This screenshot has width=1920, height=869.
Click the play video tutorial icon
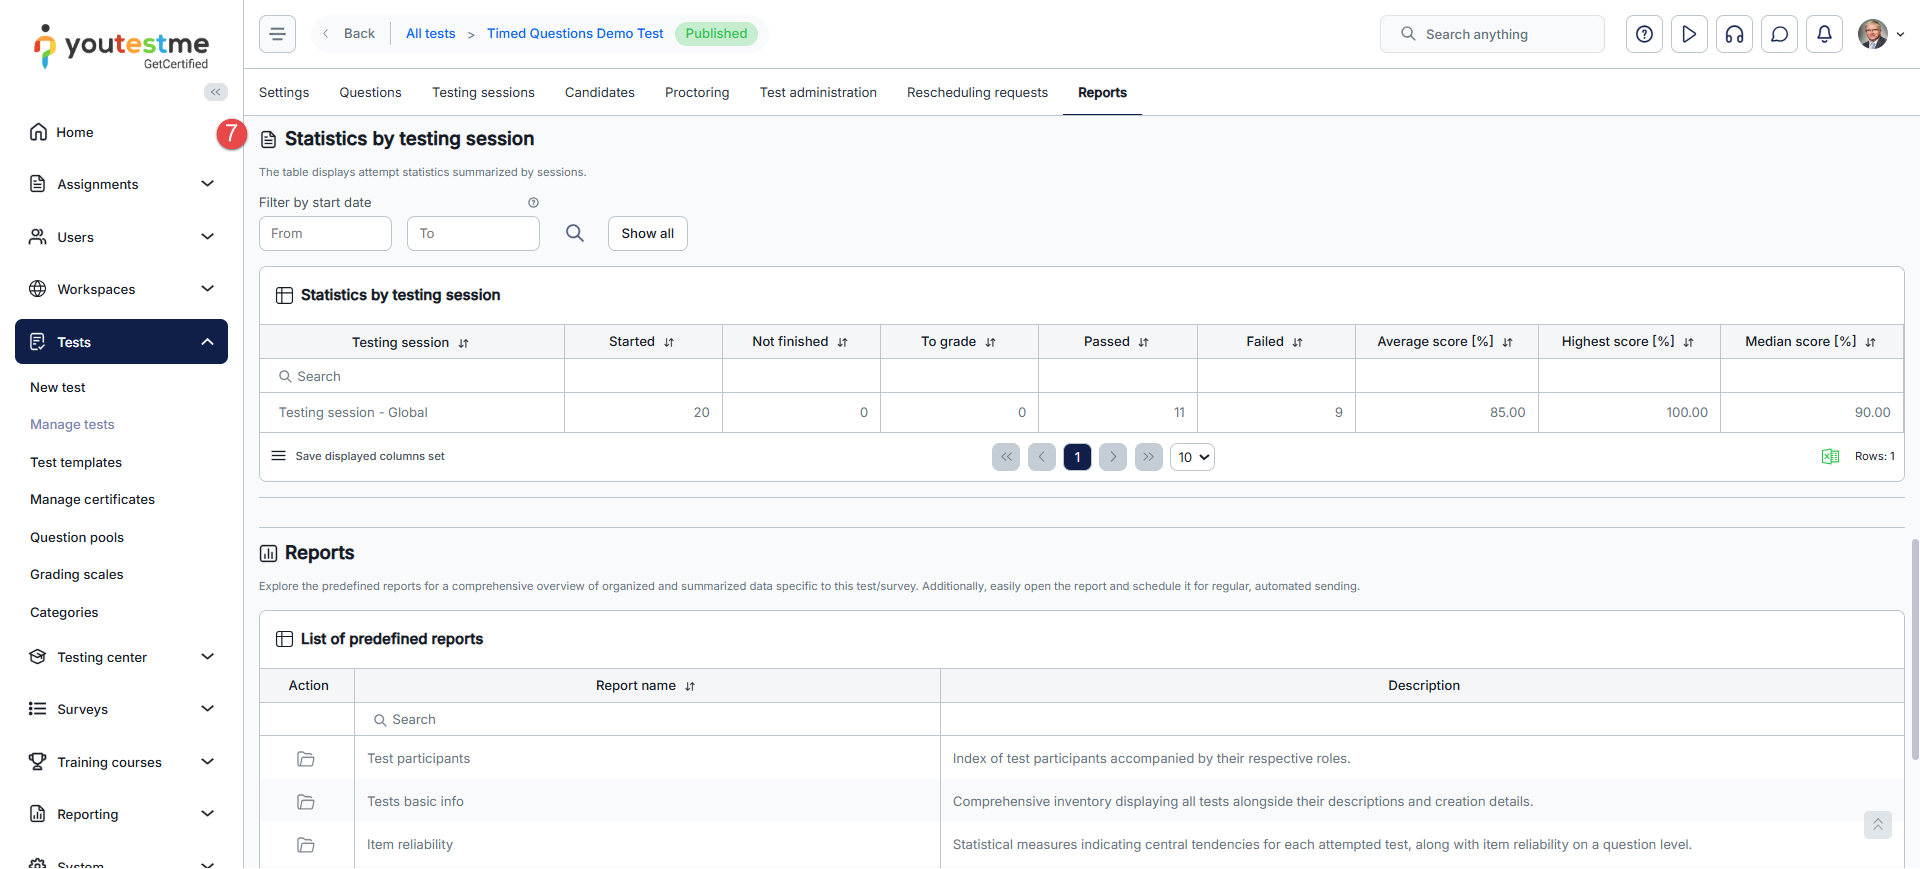1689,34
